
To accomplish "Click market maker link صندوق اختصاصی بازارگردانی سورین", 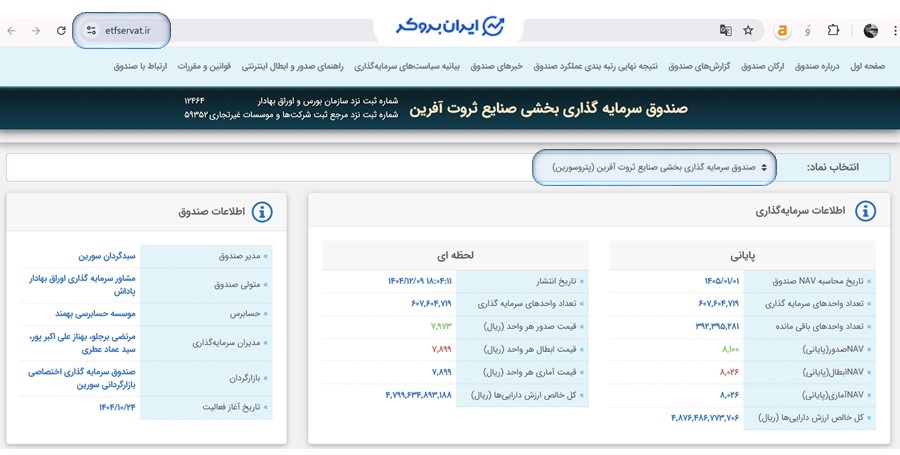I will click(82, 378).
